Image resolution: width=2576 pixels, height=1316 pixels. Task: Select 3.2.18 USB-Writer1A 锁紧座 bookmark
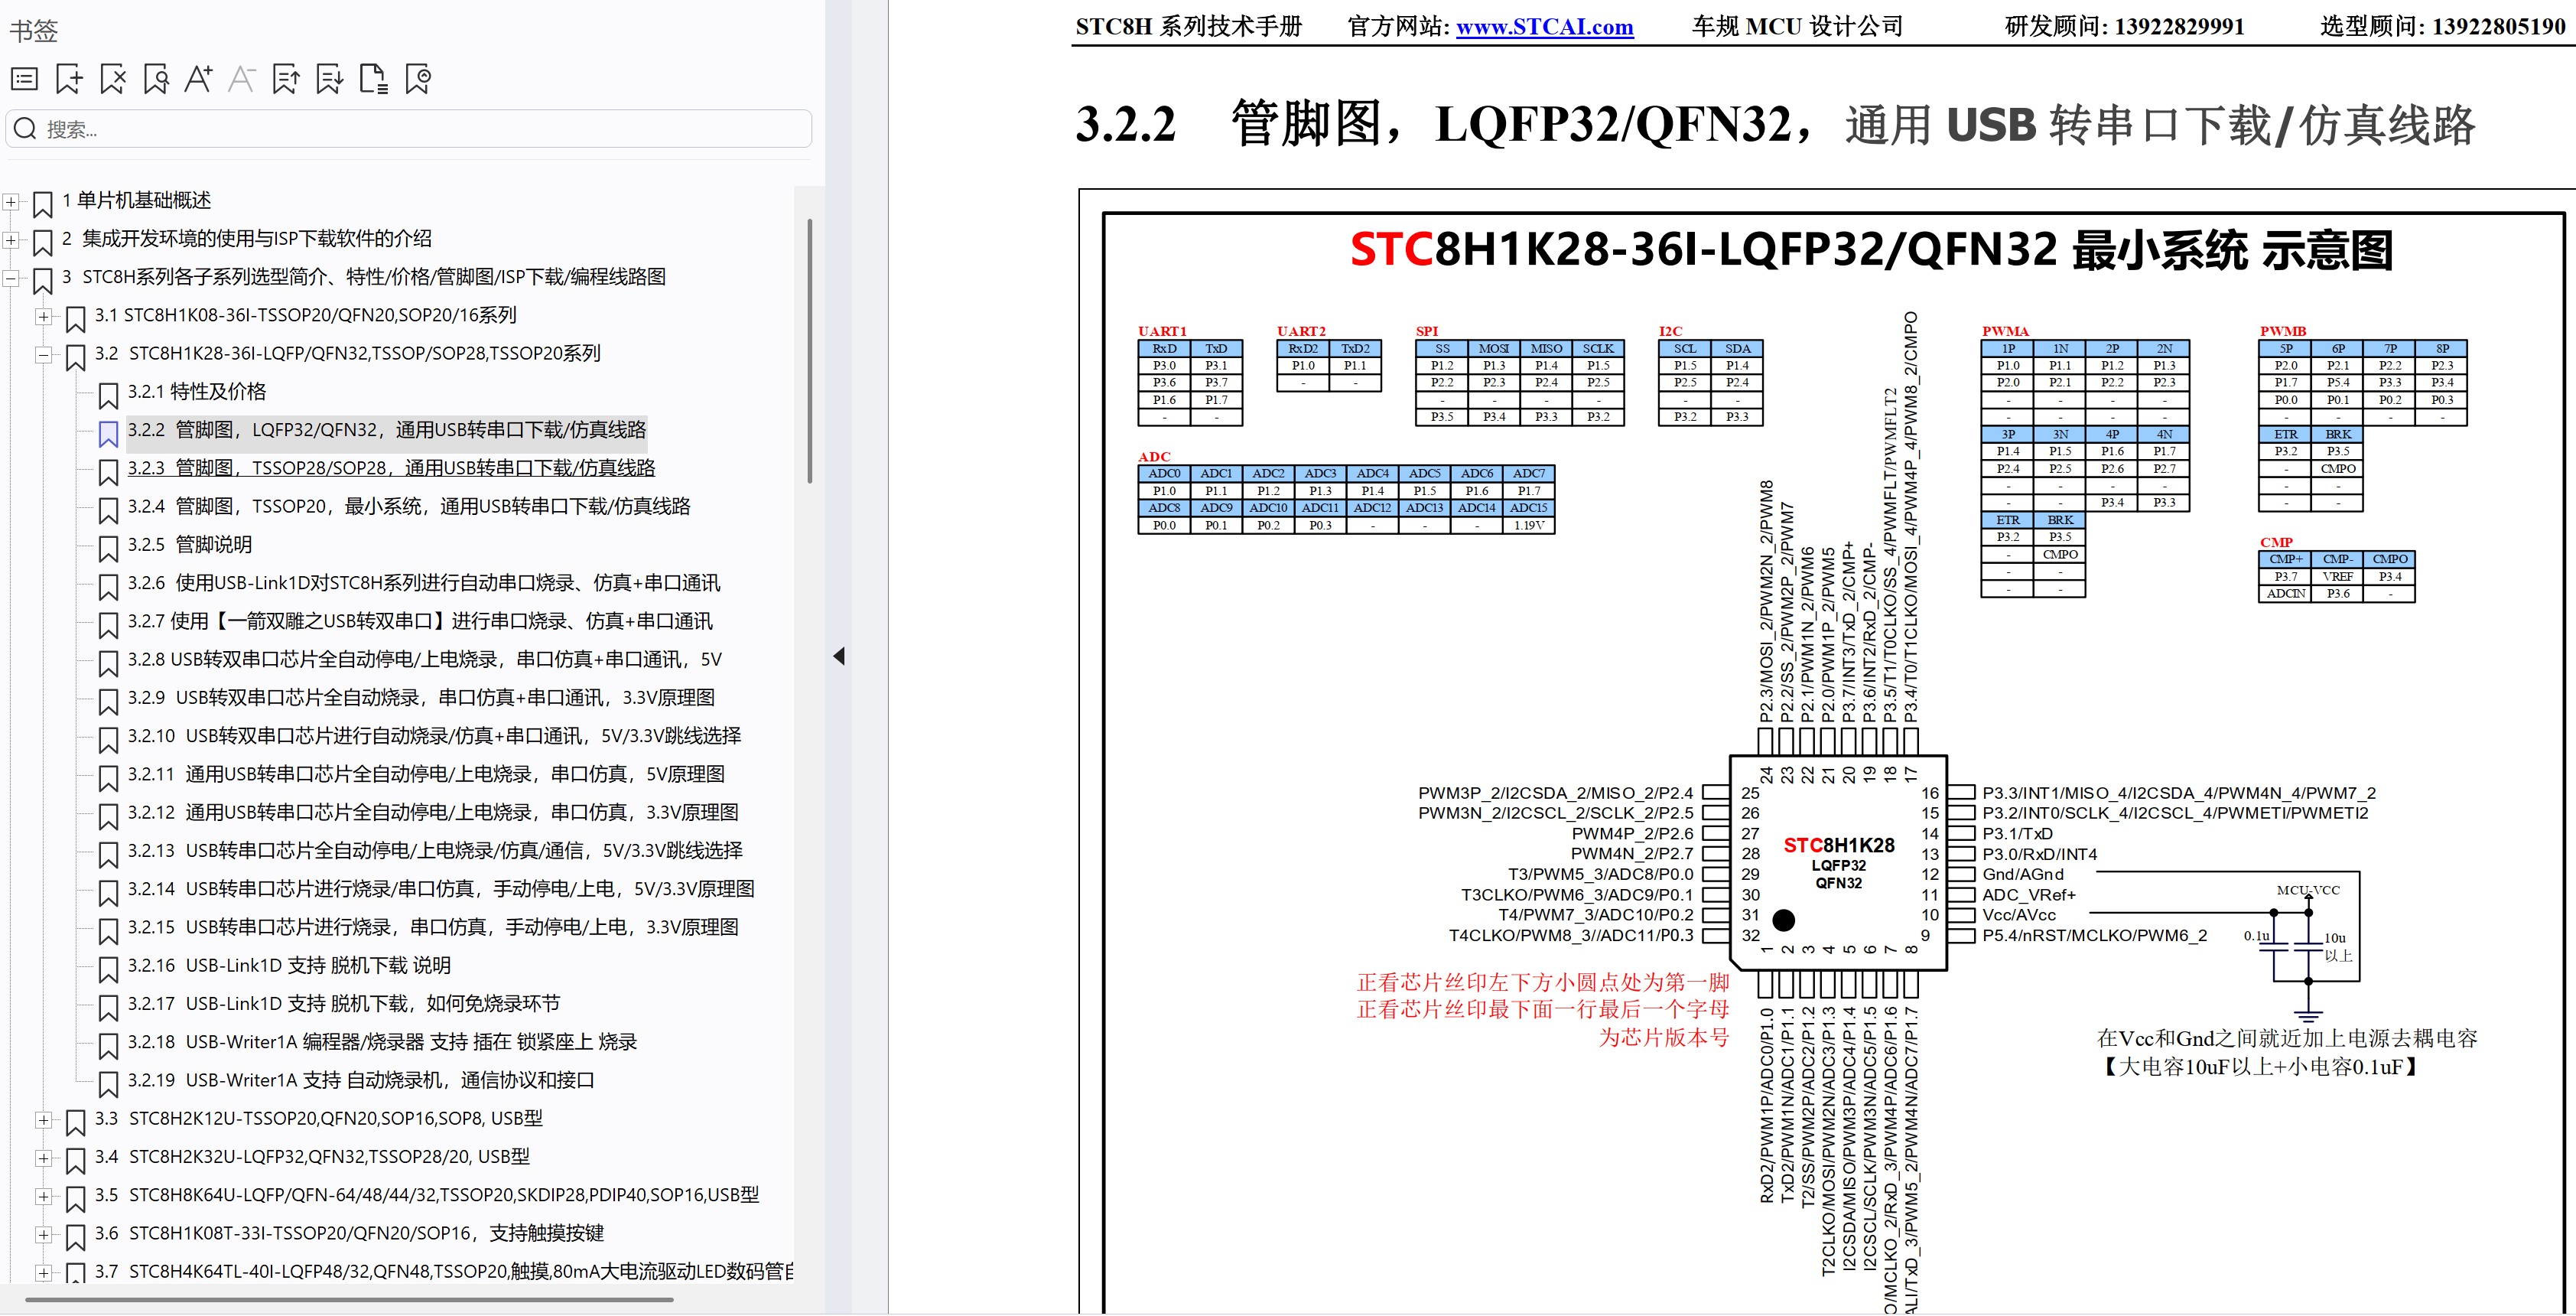pyautogui.click(x=382, y=1042)
